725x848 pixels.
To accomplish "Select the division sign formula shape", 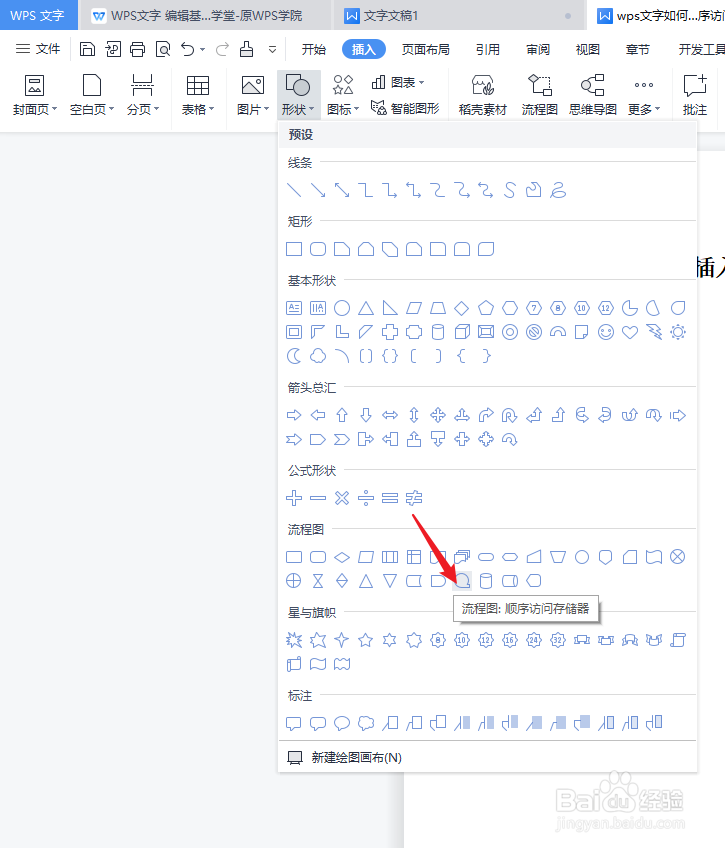I will 366,498.
